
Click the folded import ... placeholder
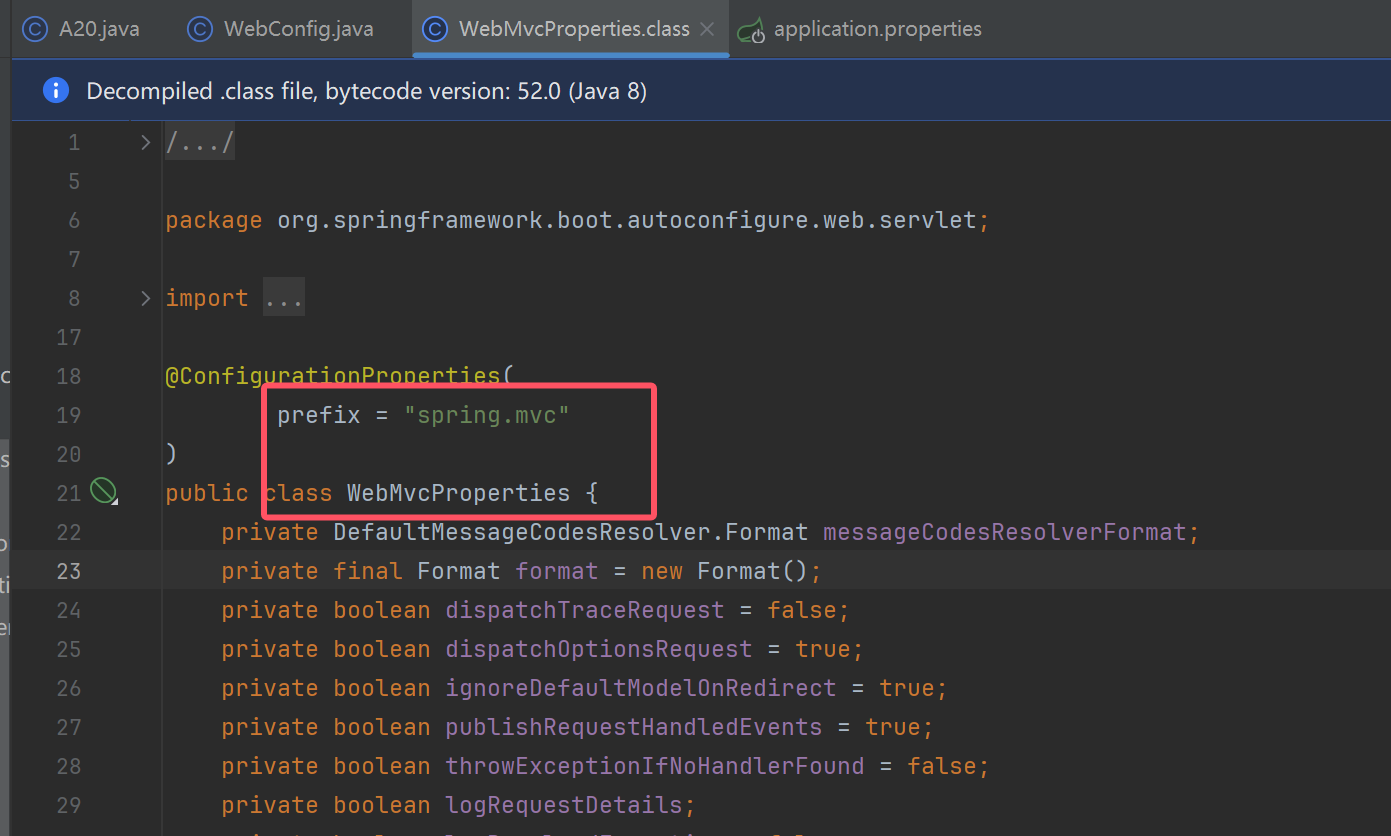tap(284, 298)
